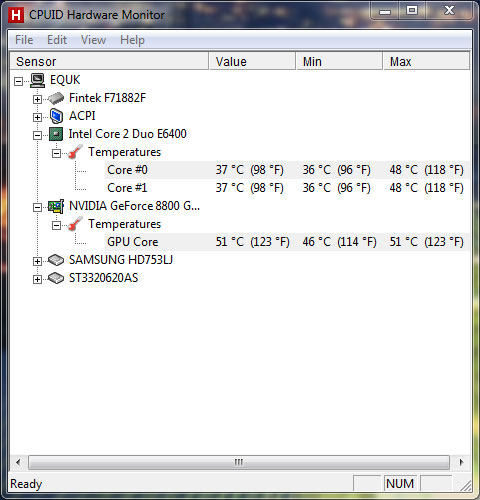Select the Fintek F71882F label
Viewport: 480px width, 500px height.
107,98
